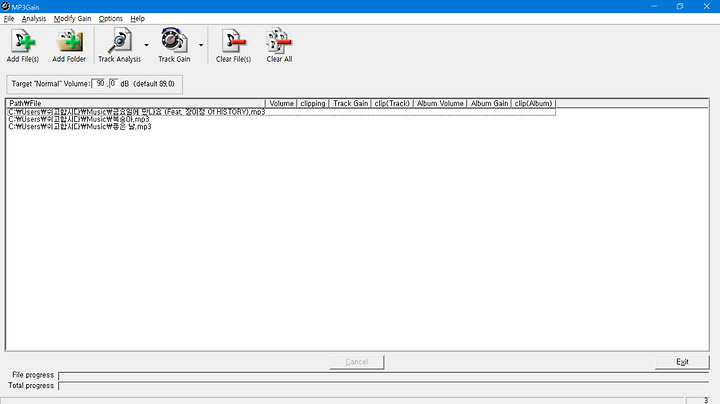
Task: Expand the Track Analysis dropdown arrow
Action: pos(146,45)
